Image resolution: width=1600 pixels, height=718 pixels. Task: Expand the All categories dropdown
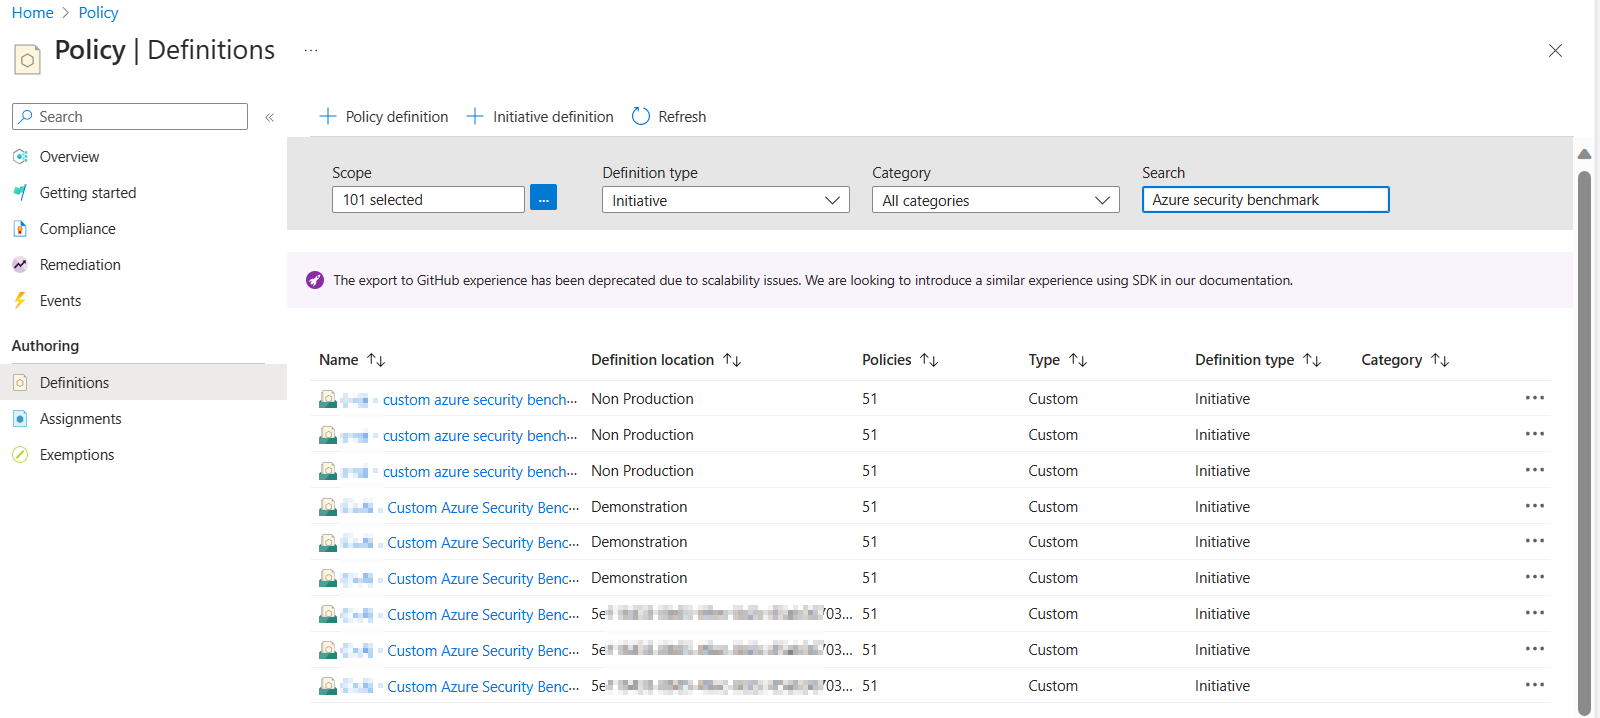[996, 200]
